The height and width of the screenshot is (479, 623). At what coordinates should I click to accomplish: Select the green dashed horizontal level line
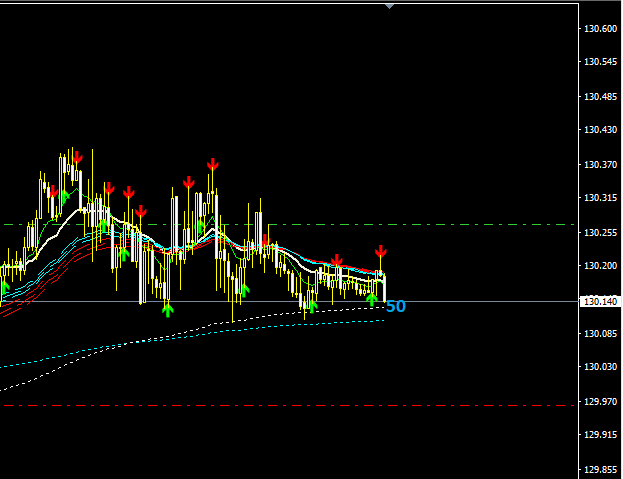pos(289,225)
